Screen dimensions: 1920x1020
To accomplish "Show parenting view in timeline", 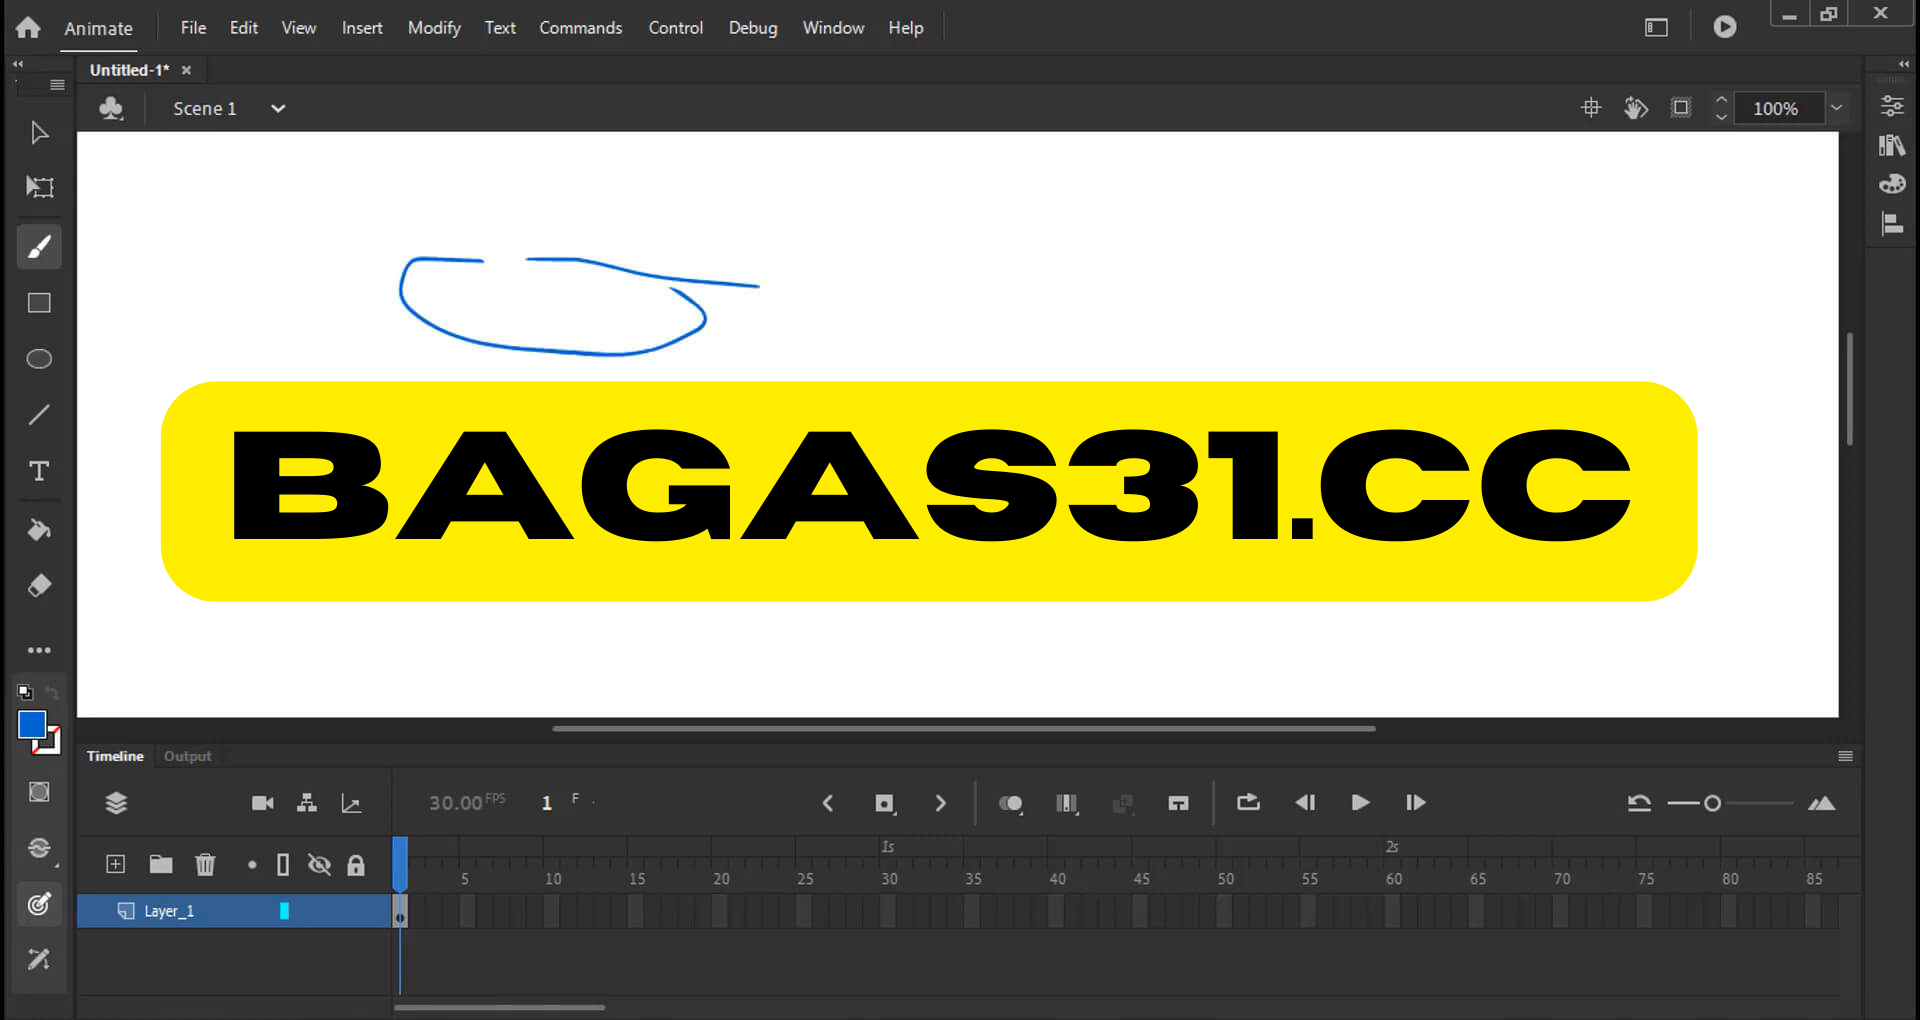I will 307,803.
